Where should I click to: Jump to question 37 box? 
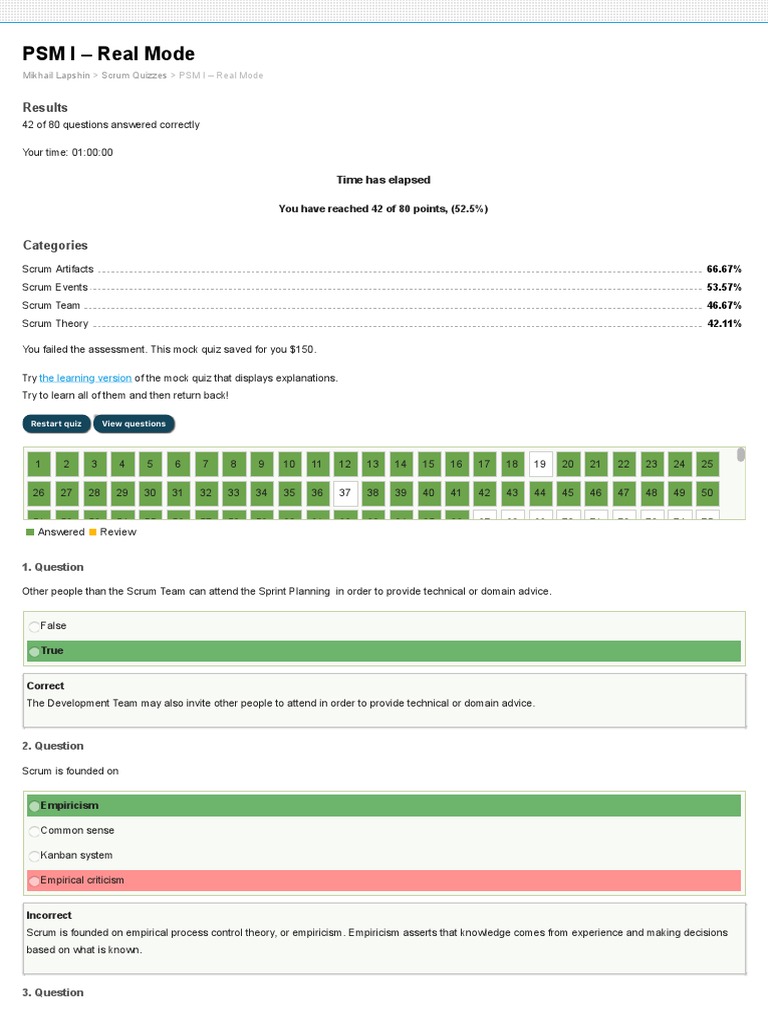tap(345, 493)
